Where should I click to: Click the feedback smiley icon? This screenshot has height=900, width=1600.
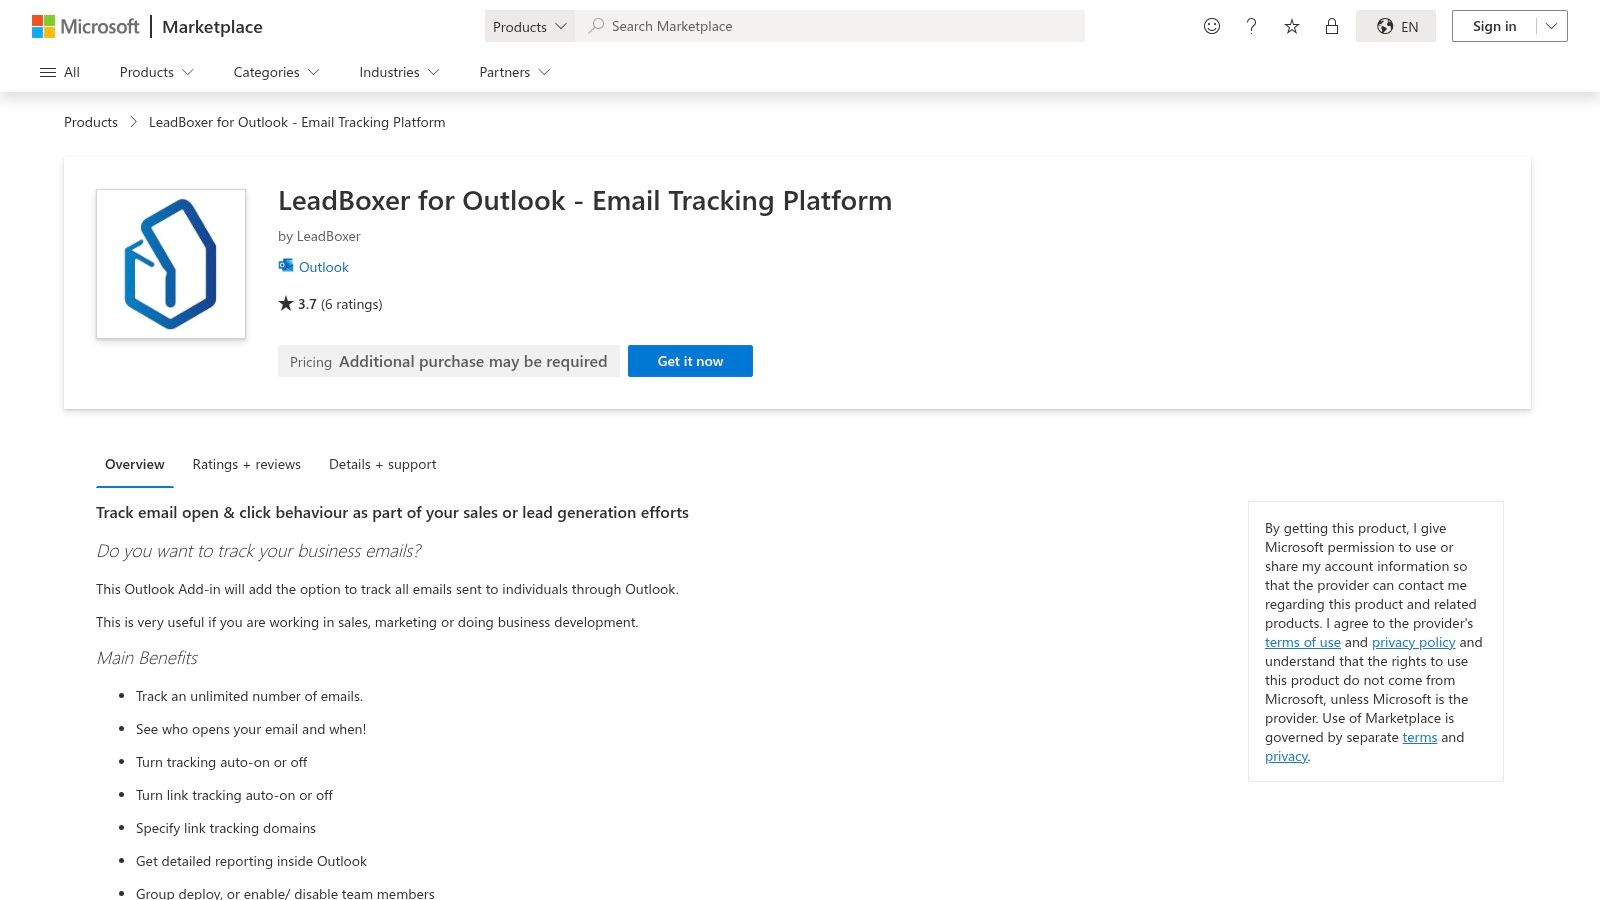(1211, 26)
